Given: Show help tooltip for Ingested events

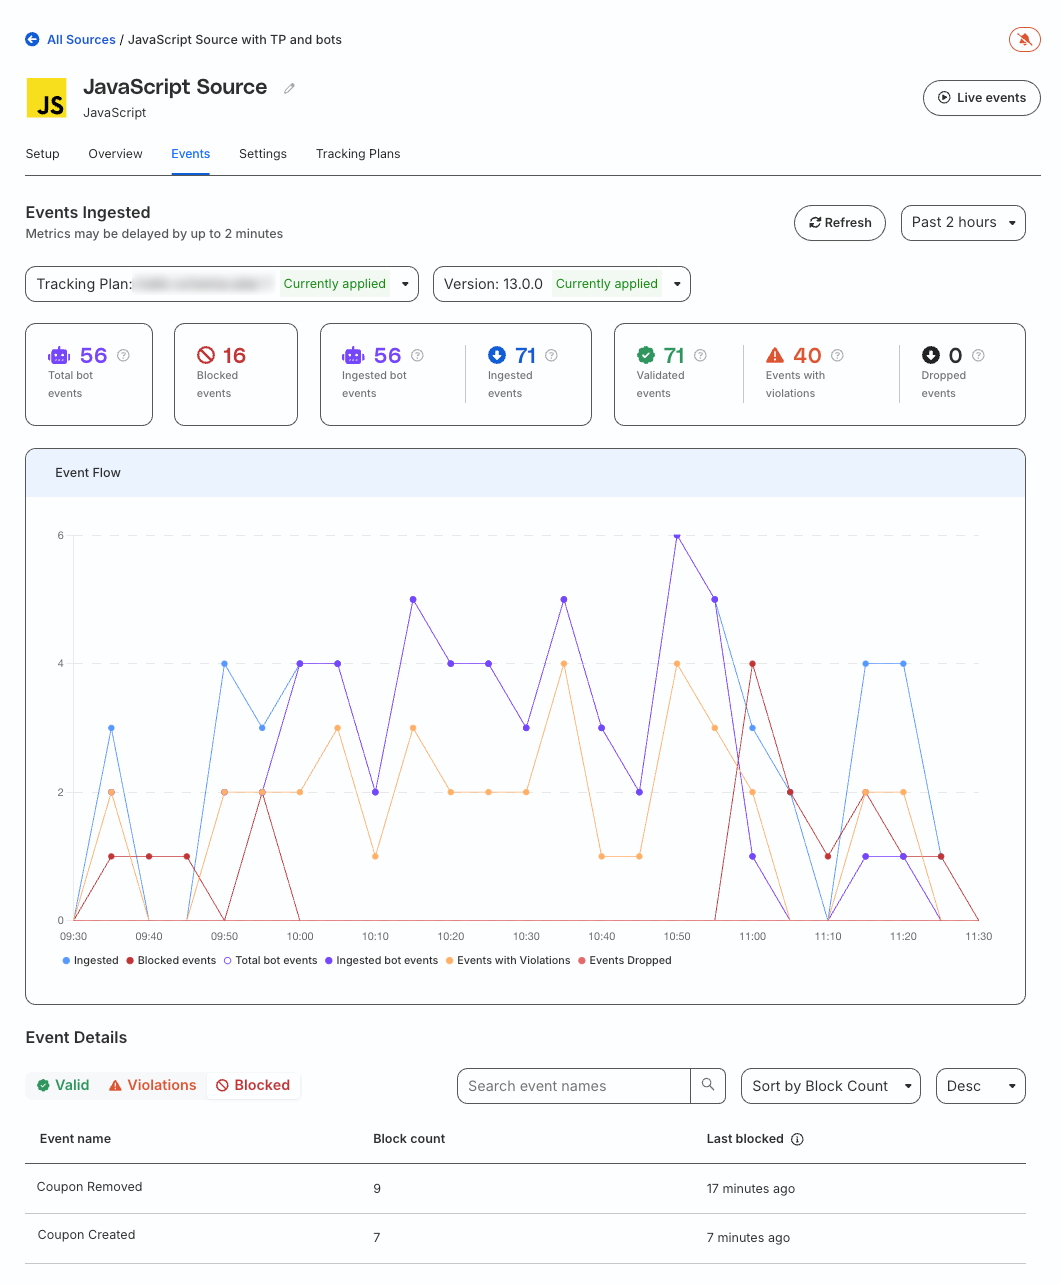Looking at the screenshot, I should pyautogui.click(x=551, y=355).
